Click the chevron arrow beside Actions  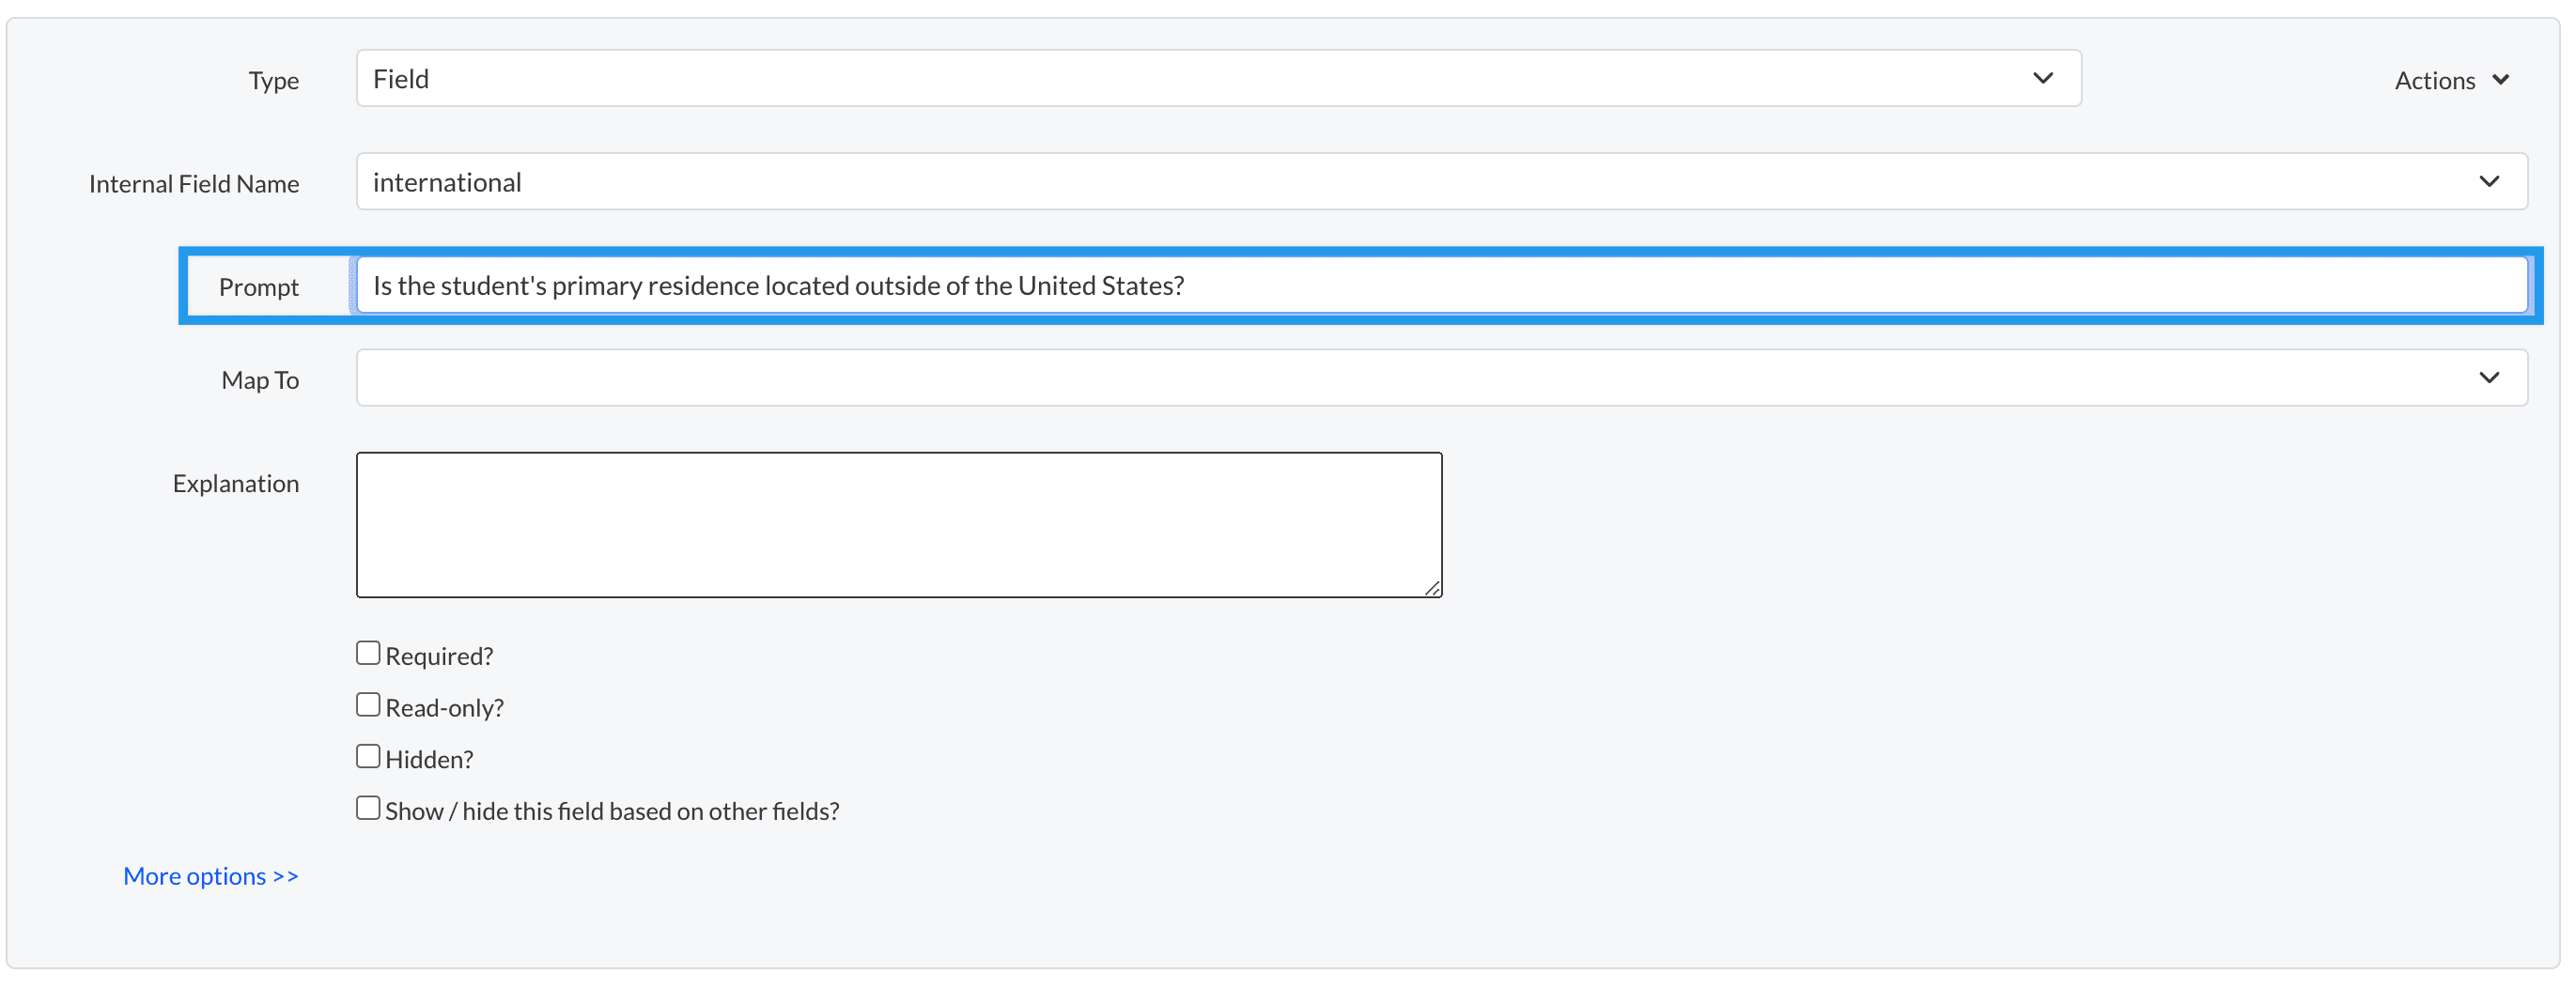(x=2500, y=80)
